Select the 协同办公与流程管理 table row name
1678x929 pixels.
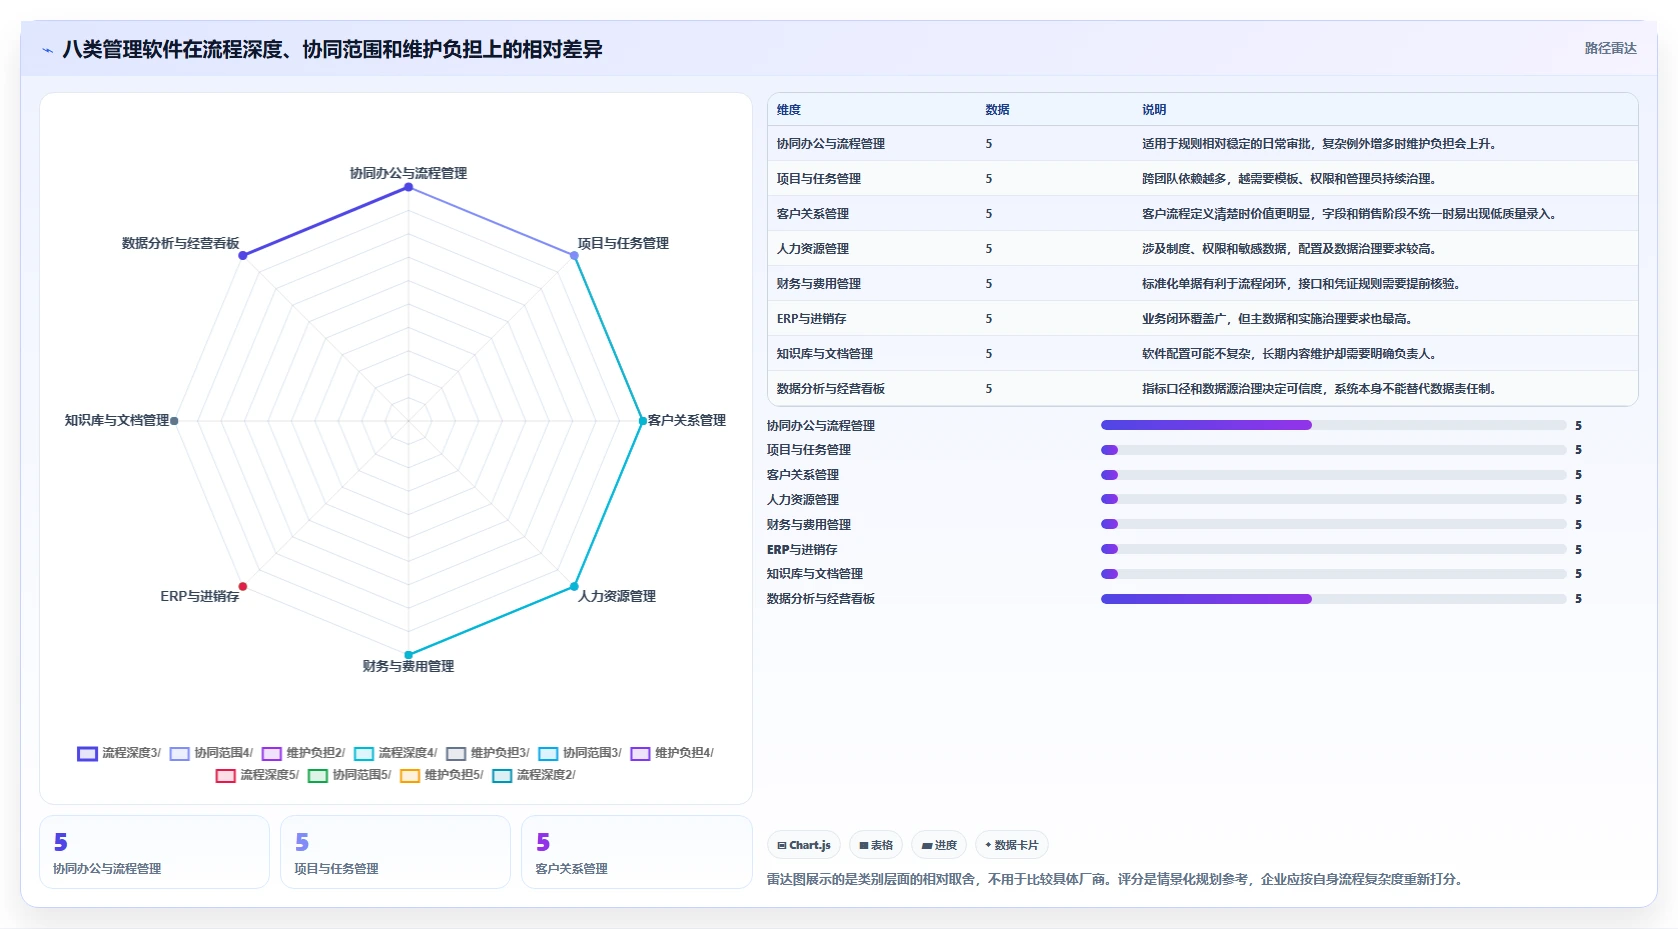(x=831, y=144)
